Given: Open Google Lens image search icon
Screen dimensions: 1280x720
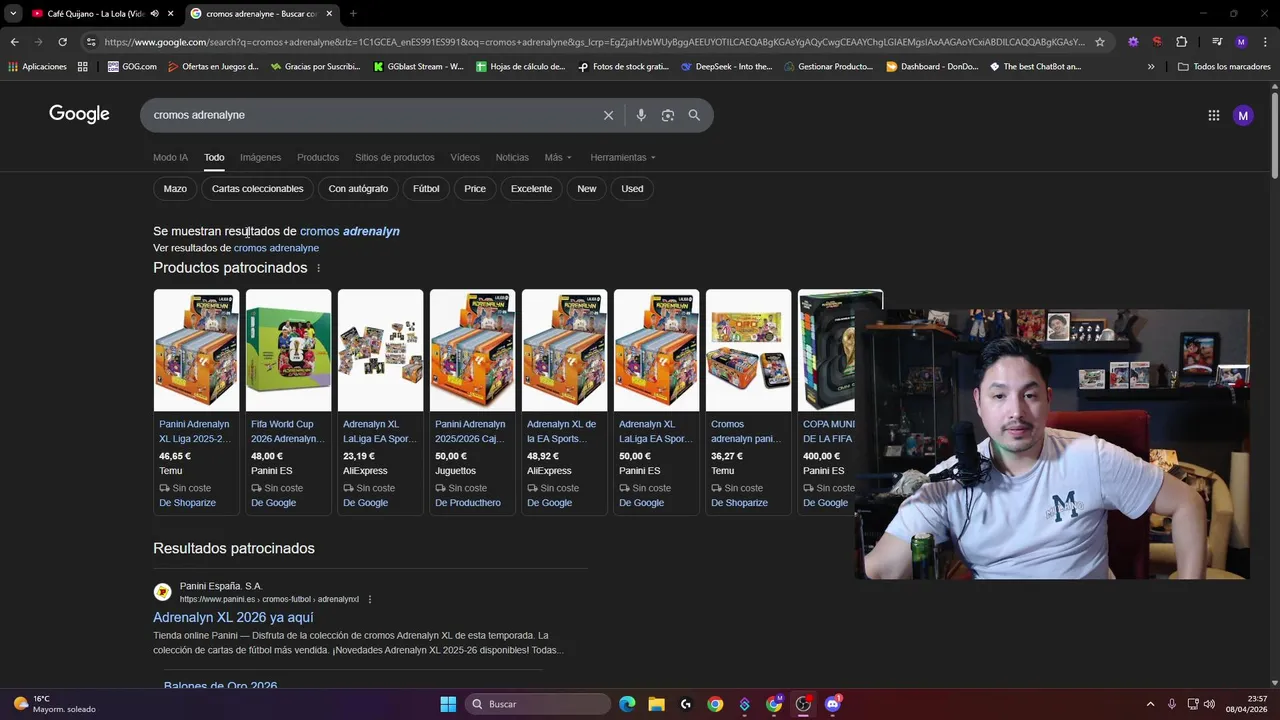Looking at the screenshot, I should click(668, 115).
